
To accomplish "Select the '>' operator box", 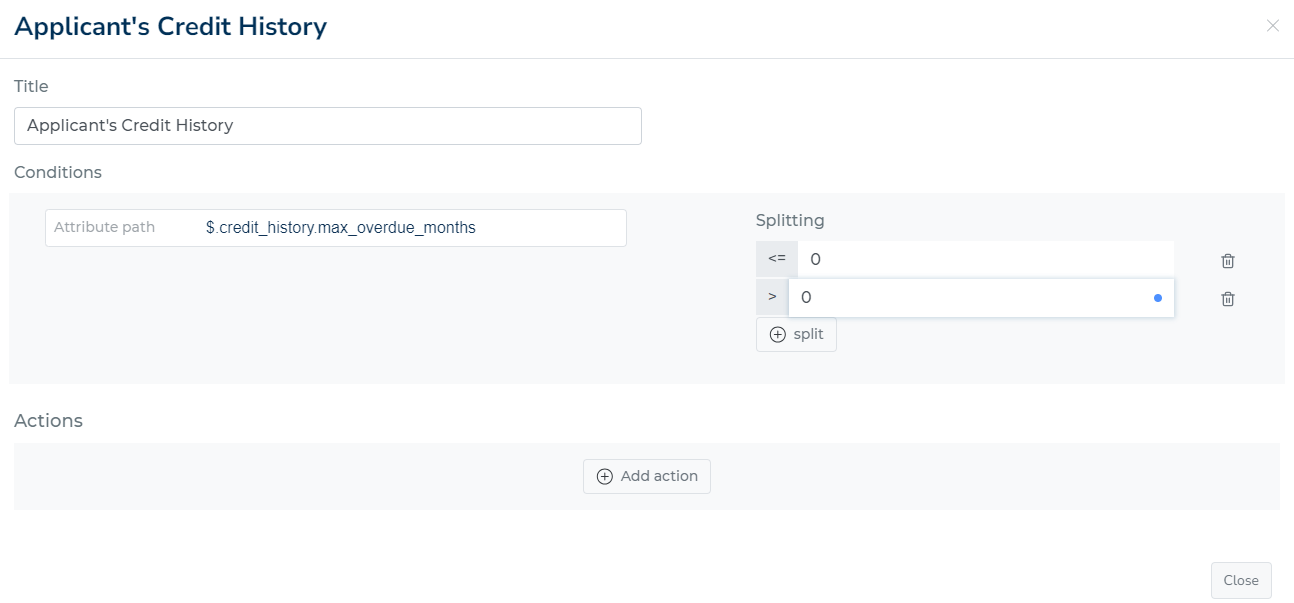I will point(772,298).
